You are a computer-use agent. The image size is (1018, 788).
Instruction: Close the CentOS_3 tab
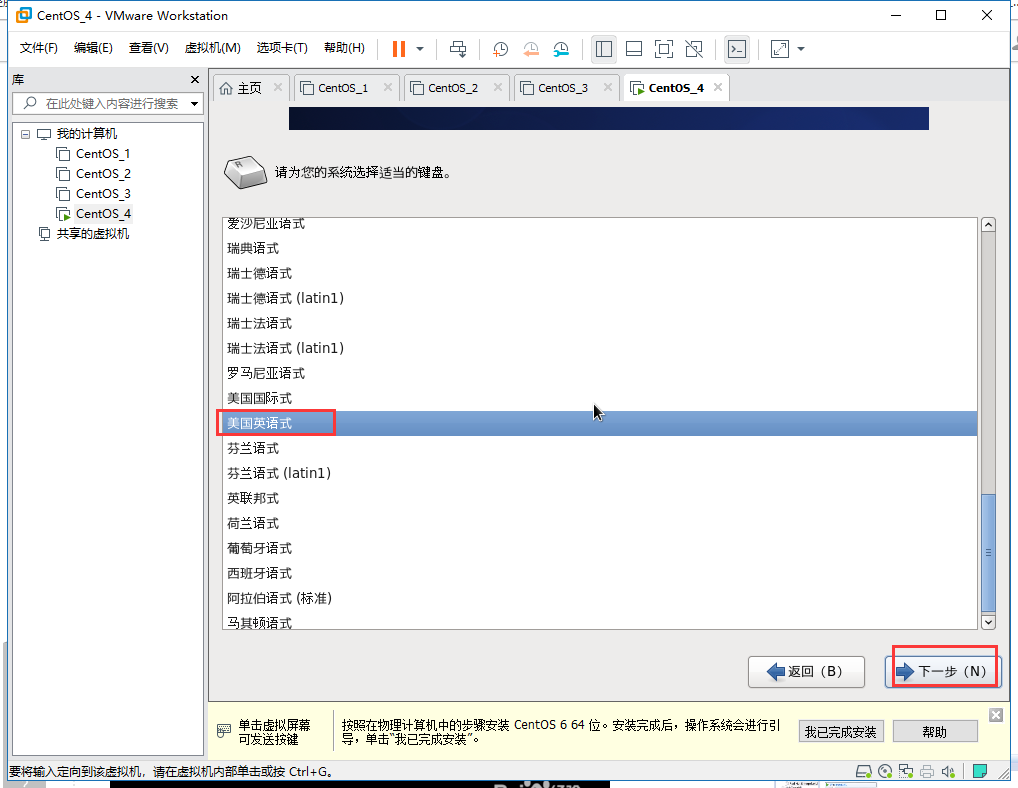(608, 87)
